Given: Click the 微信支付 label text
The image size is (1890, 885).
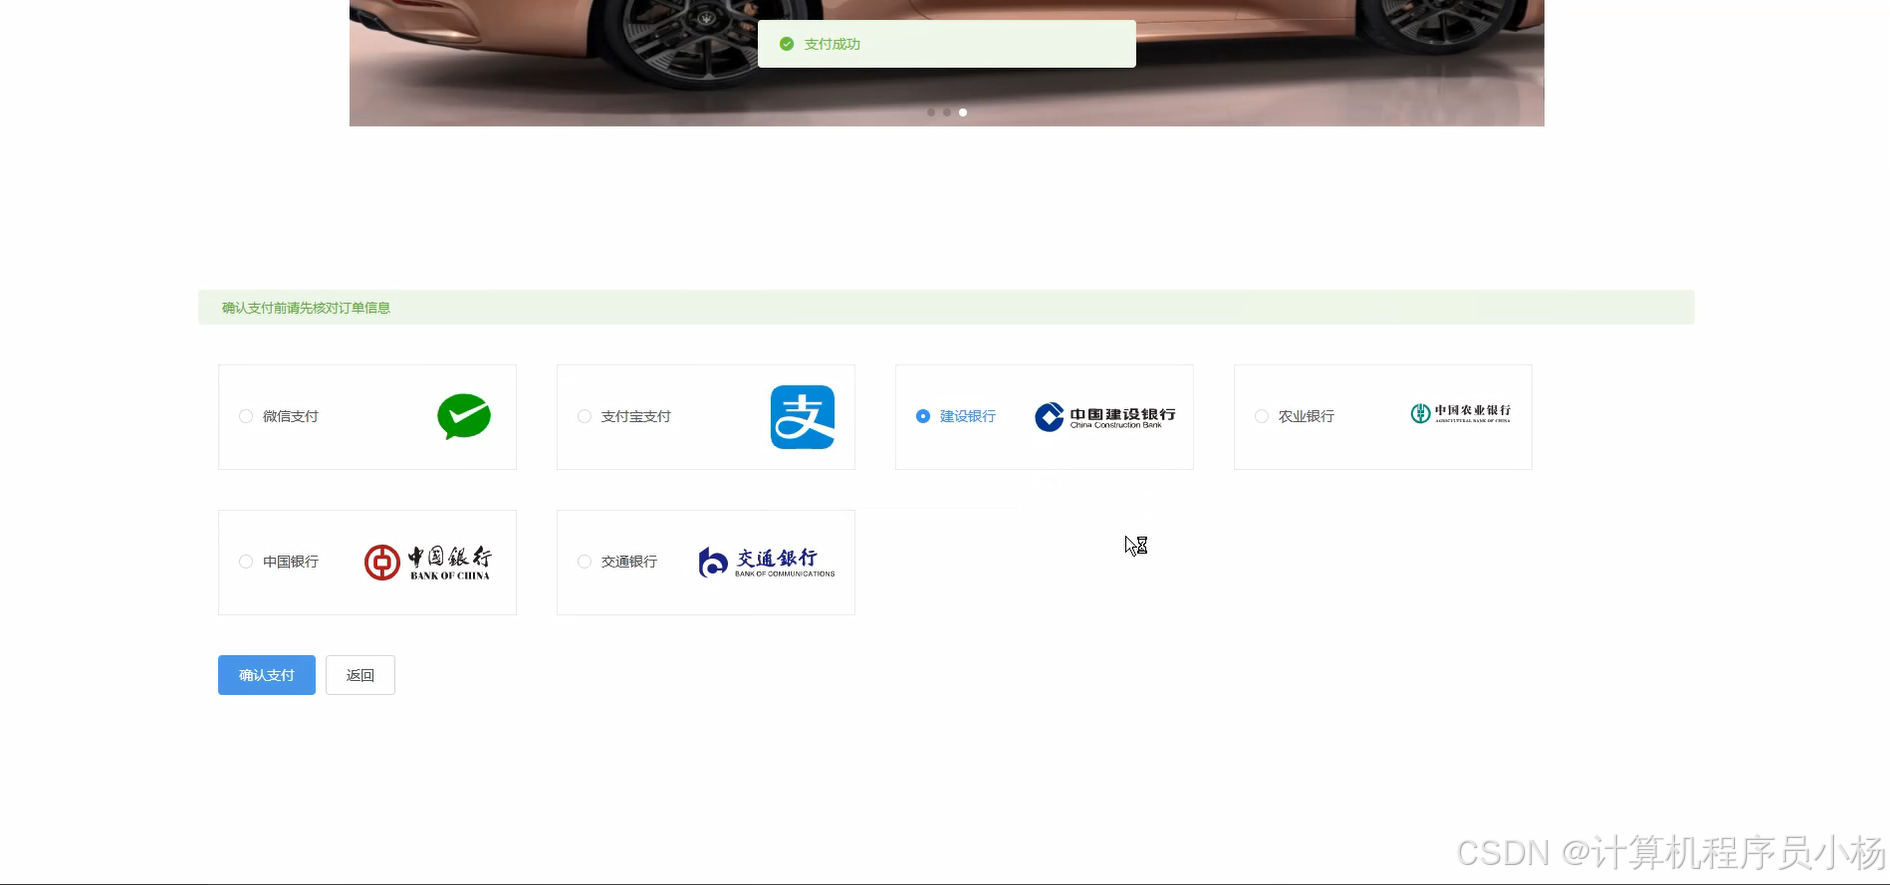Looking at the screenshot, I should point(291,416).
